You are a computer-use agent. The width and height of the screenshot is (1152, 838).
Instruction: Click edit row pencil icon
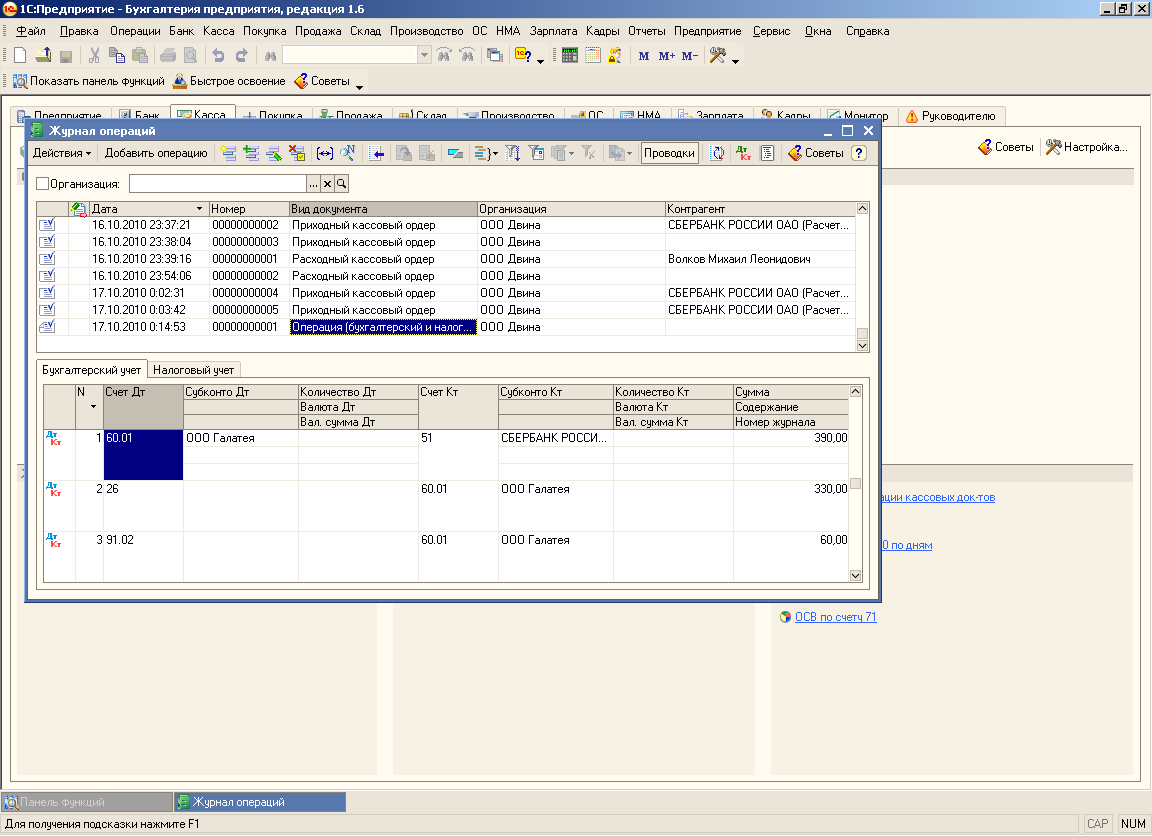tap(274, 153)
